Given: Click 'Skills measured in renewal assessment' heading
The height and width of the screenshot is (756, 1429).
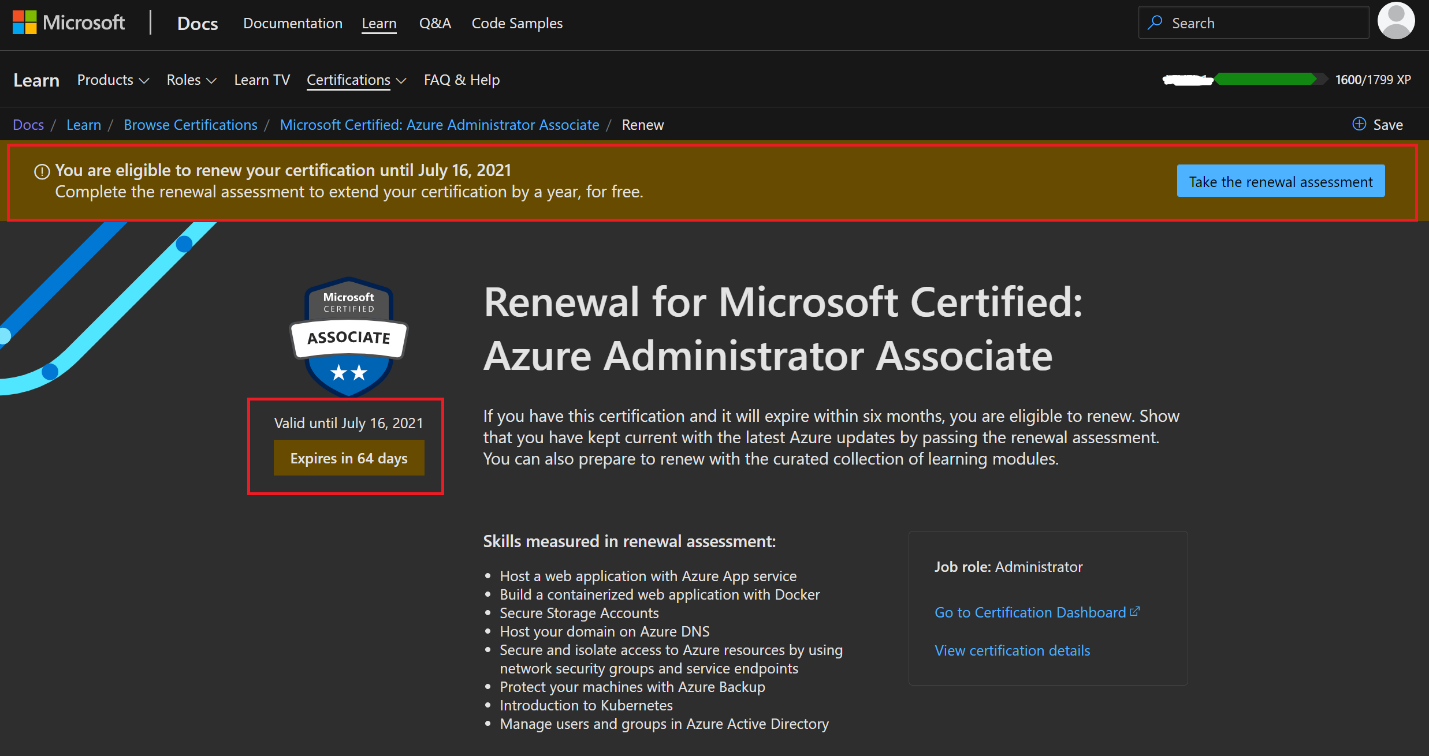Looking at the screenshot, I should [x=629, y=542].
